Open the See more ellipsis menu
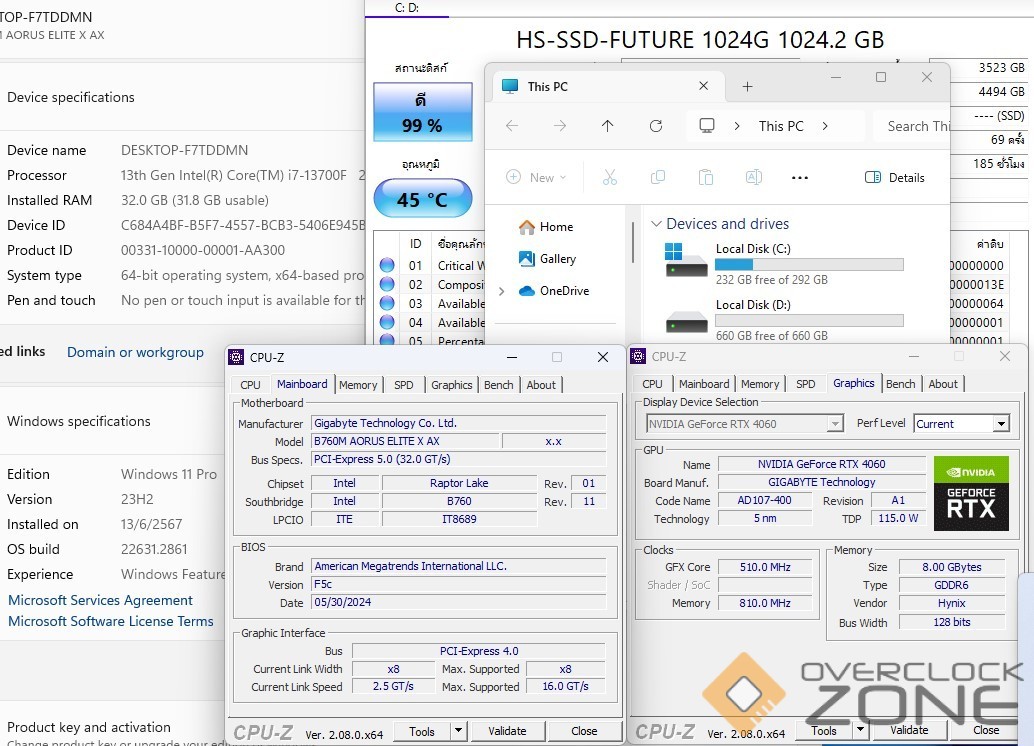1034x746 pixels. [x=799, y=177]
